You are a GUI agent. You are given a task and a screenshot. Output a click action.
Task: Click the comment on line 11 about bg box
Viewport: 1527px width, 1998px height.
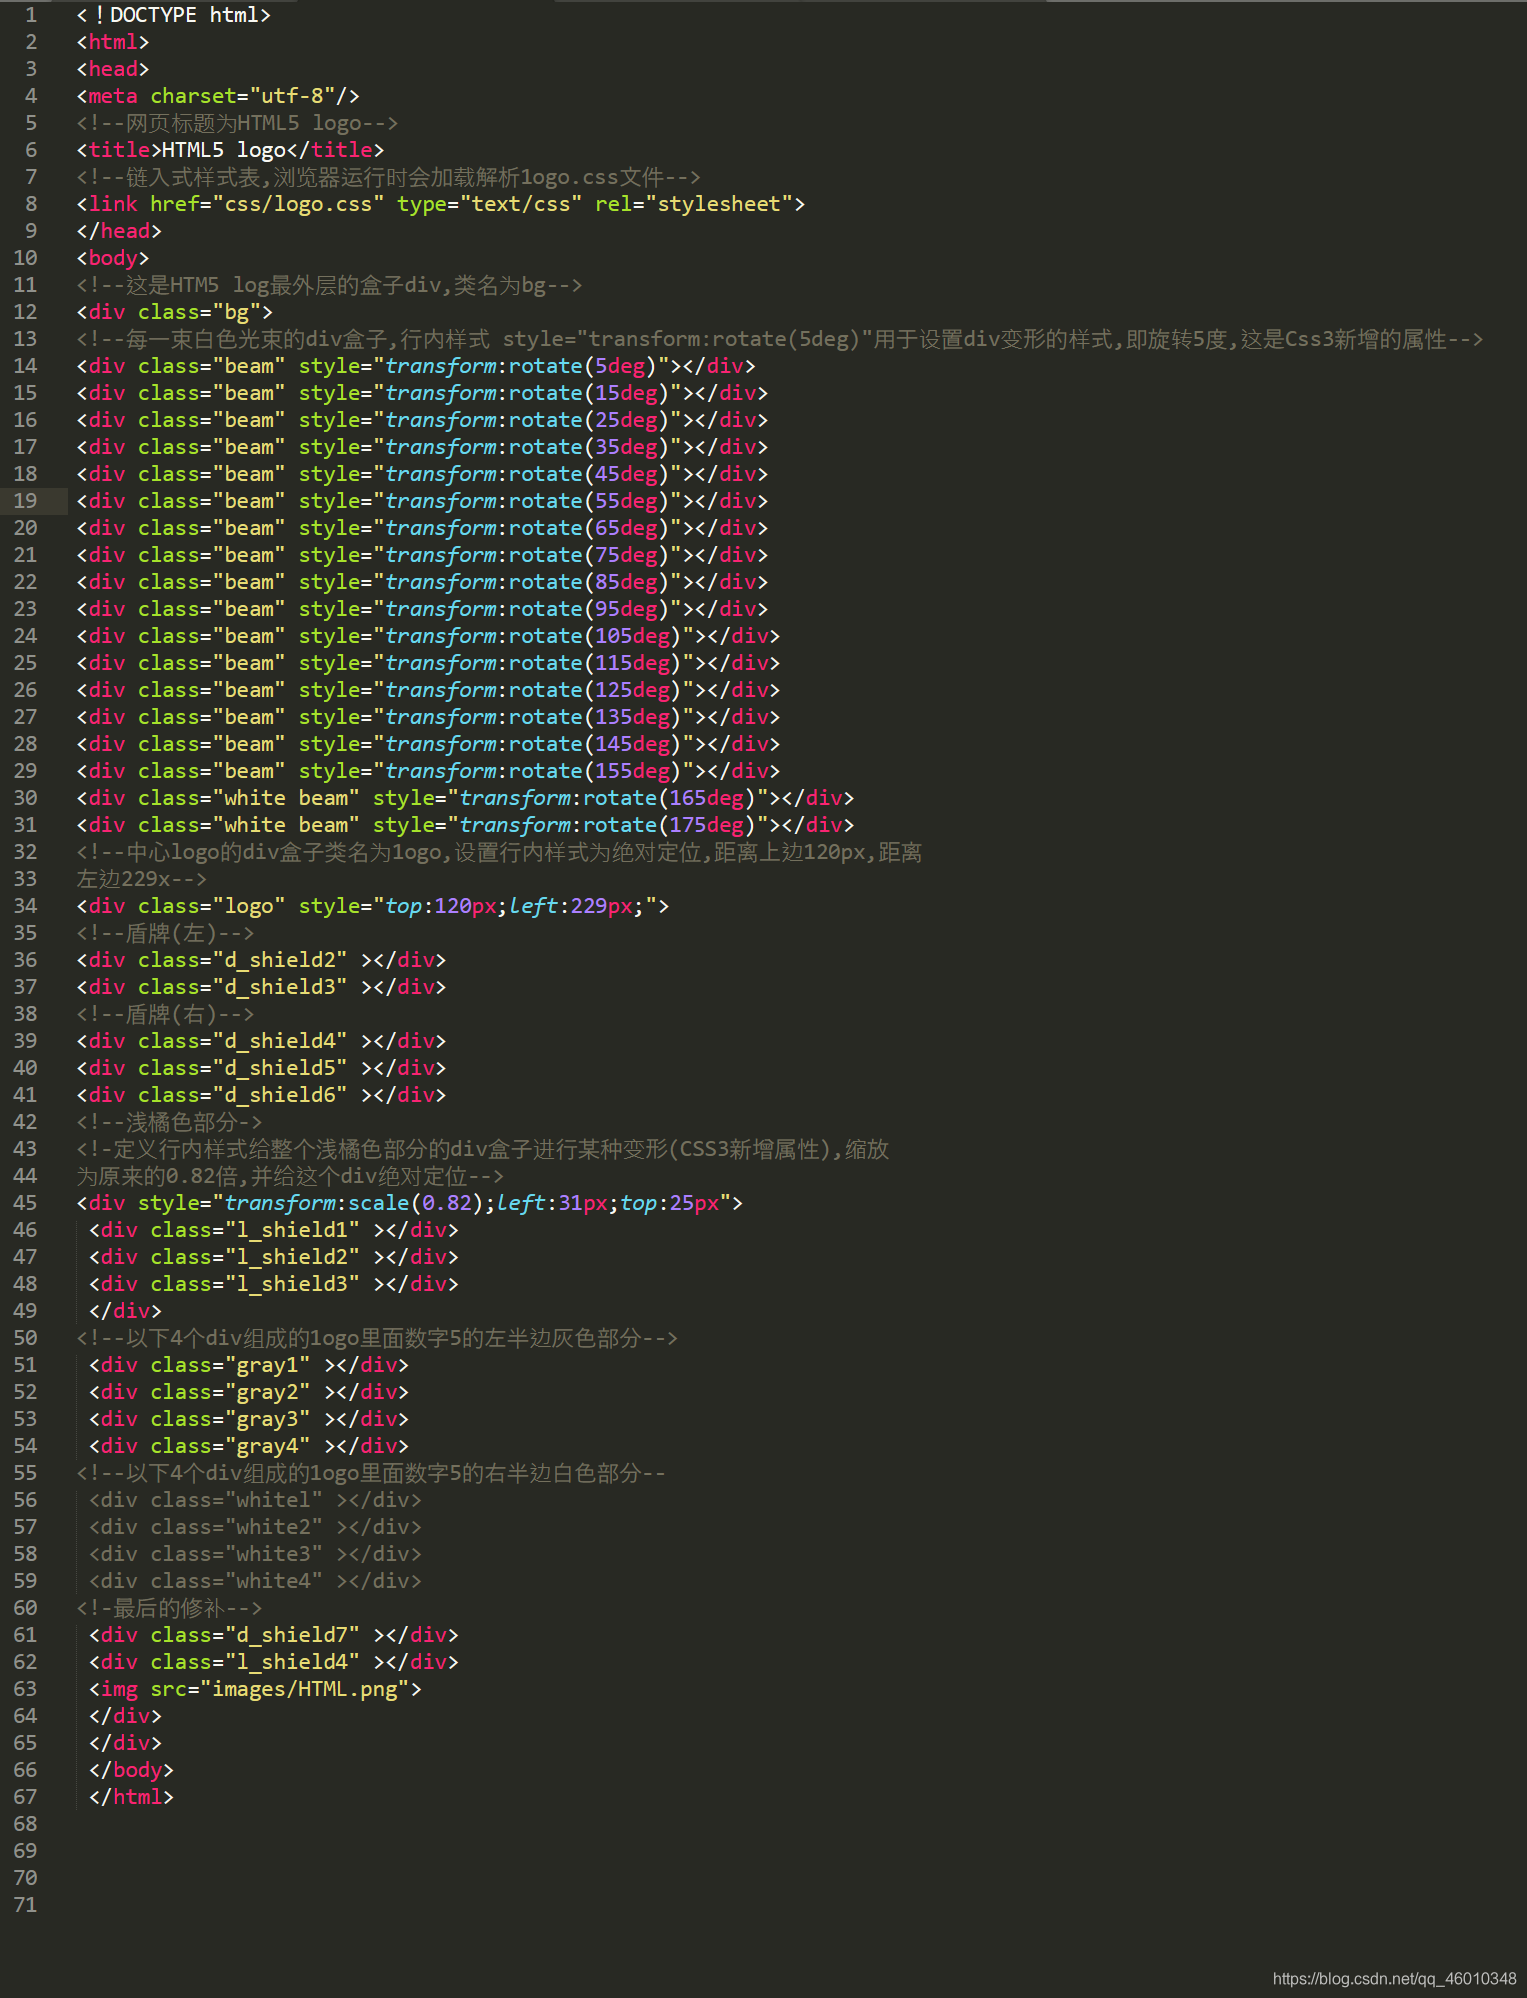329,285
